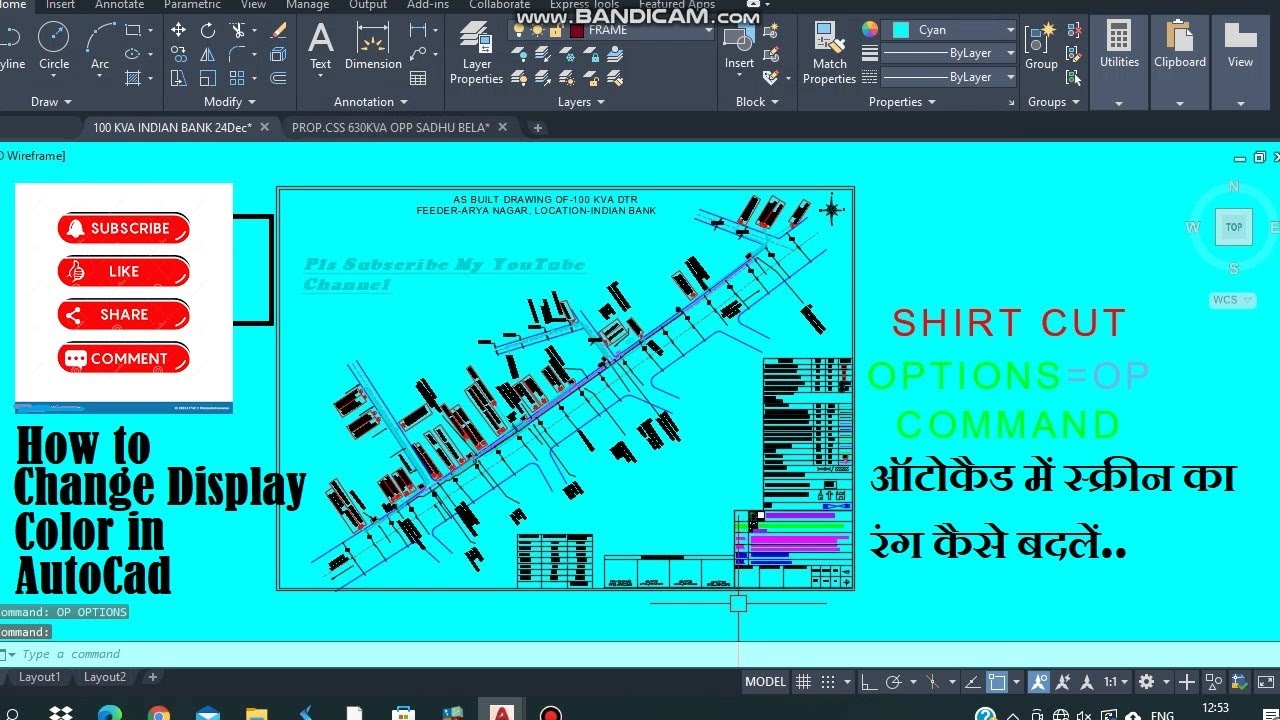Toggle snap mode dots in status bar

828,682
